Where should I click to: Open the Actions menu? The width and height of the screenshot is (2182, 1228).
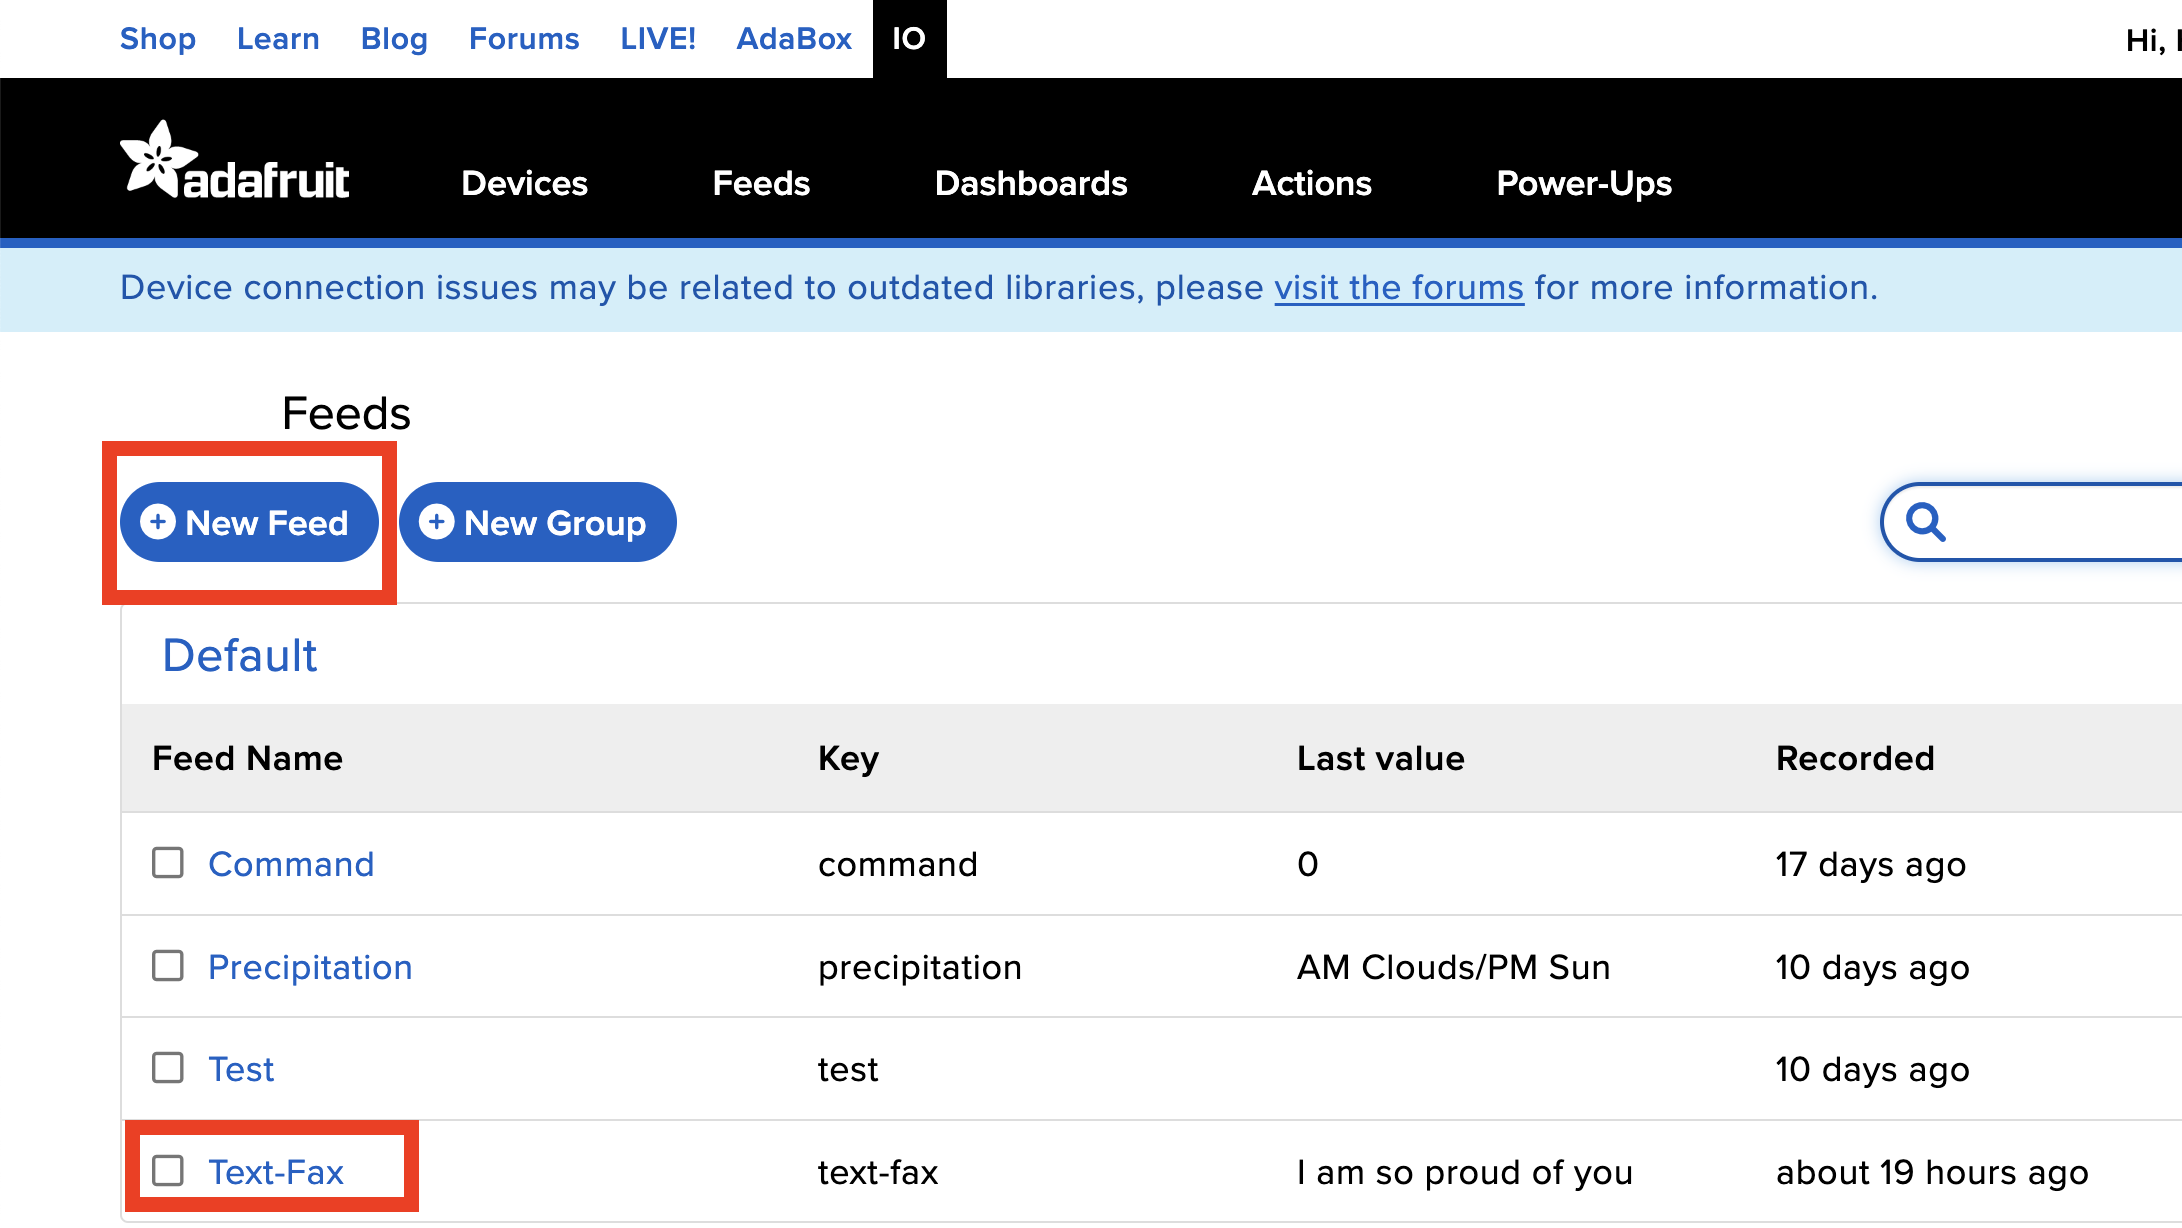[x=1313, y=181]
